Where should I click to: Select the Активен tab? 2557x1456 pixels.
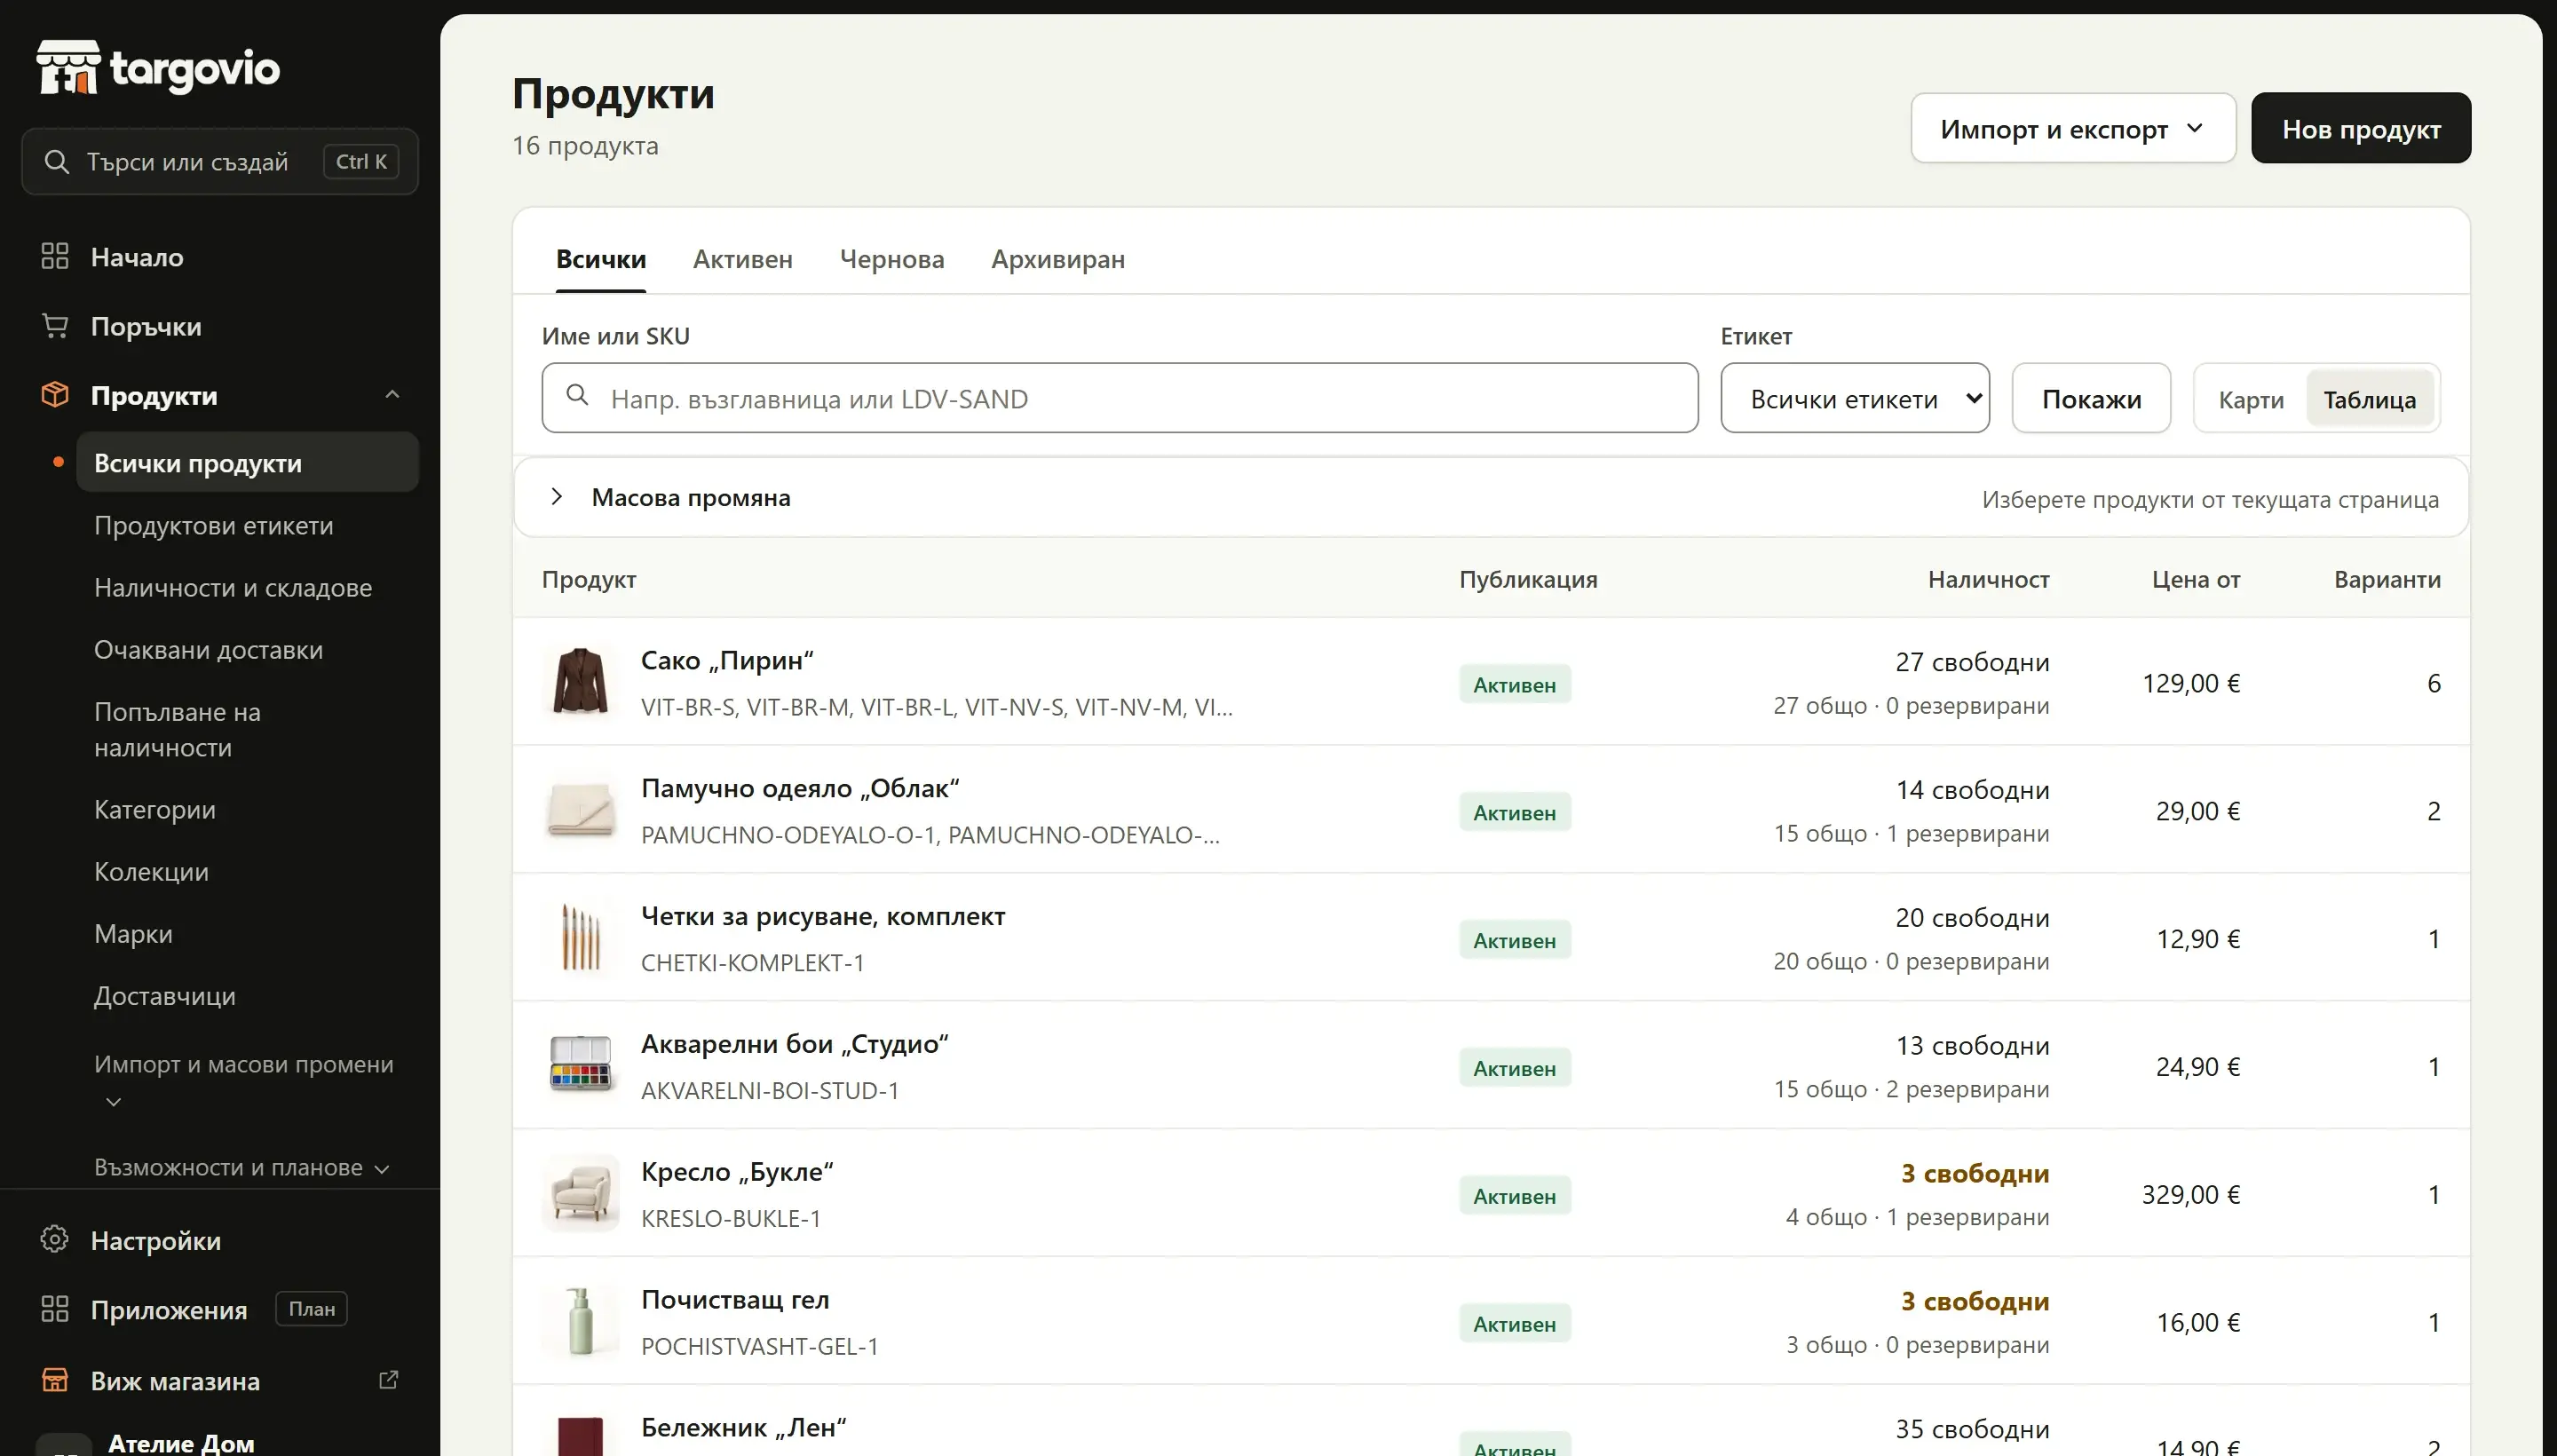point(743,259)
